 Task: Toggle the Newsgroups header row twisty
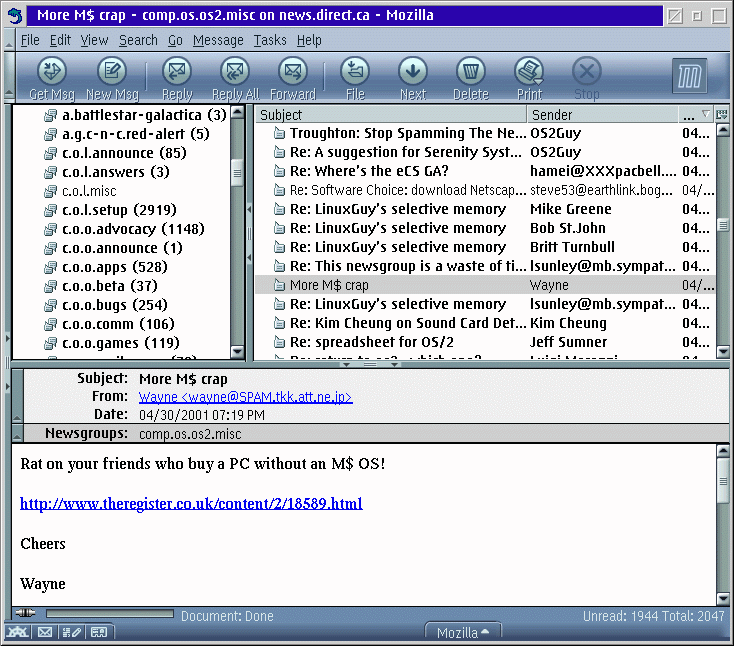click(17, 433)
